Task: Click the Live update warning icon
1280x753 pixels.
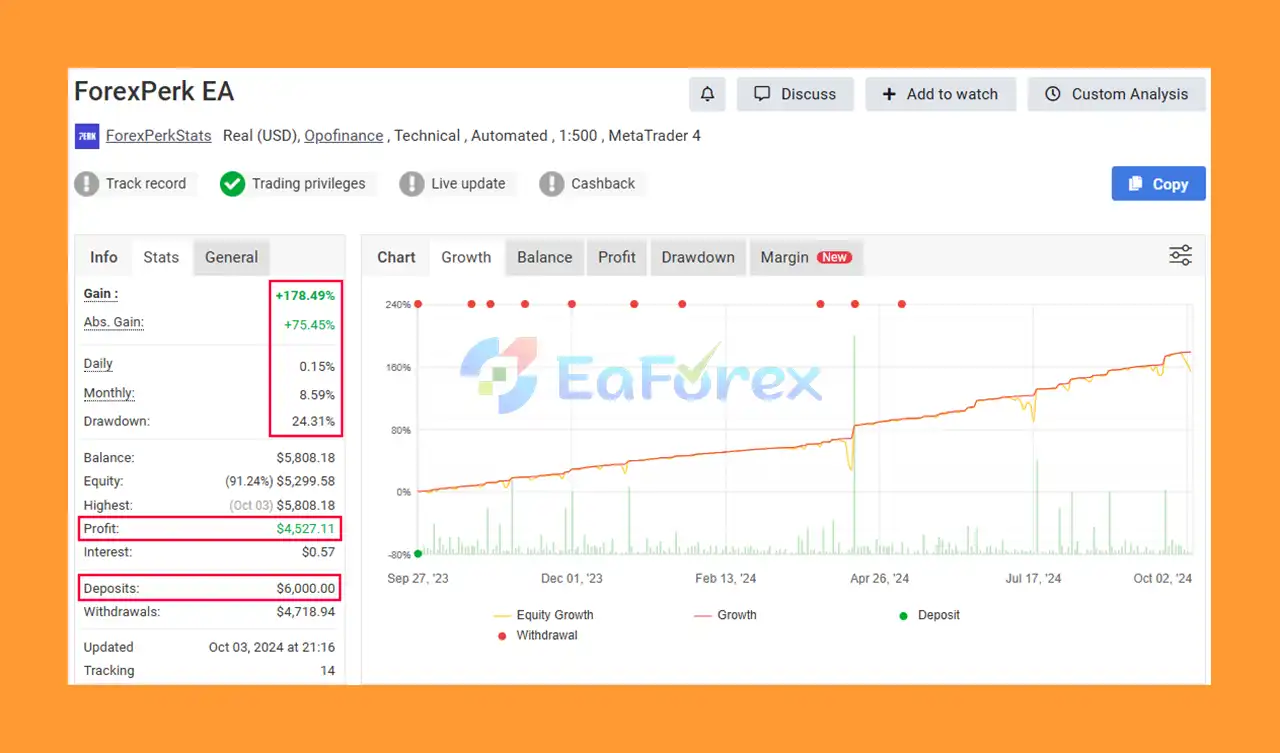Action: click(x=412, y=184)
